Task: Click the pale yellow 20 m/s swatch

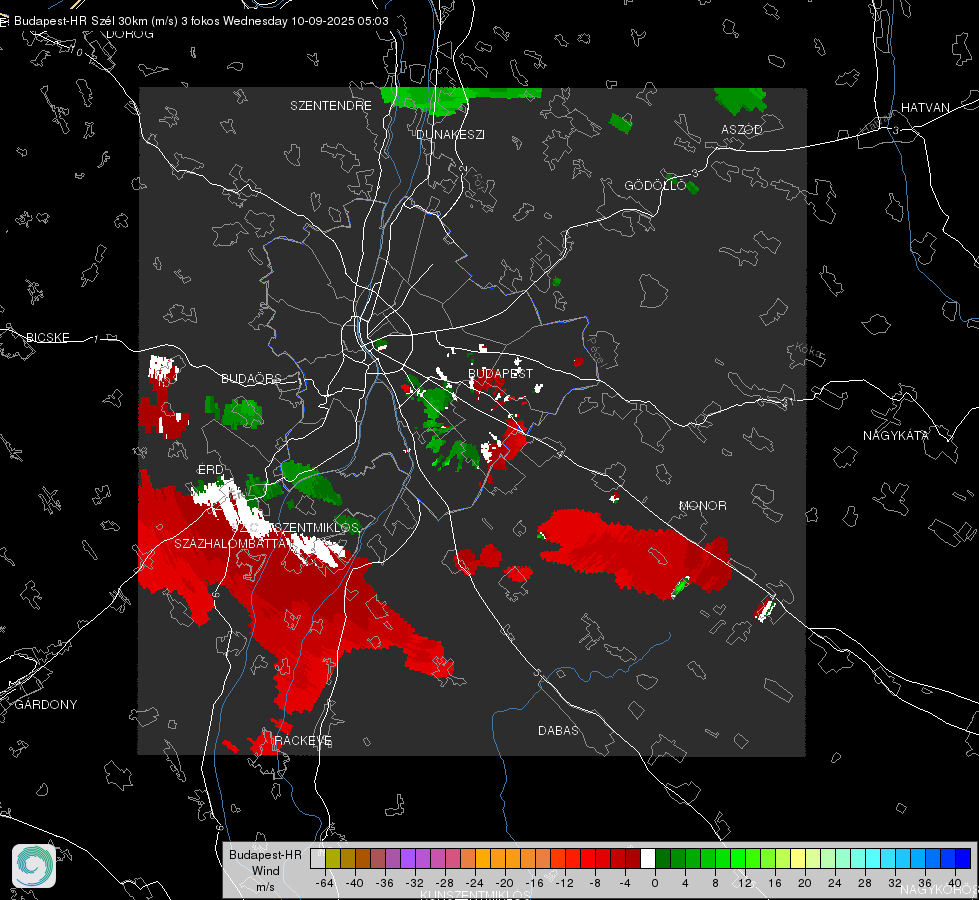Action: click(798, 859)
